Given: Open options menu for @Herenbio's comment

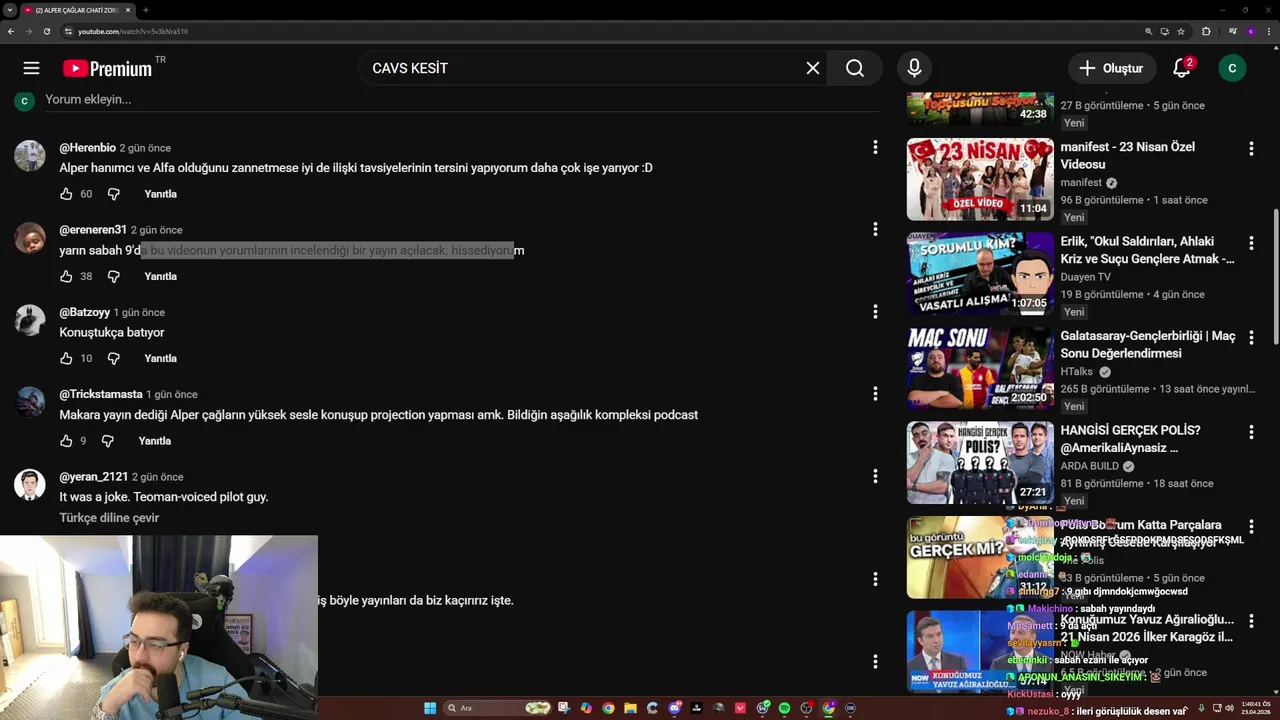Looking at the screenshot, I should coord(875,147).
